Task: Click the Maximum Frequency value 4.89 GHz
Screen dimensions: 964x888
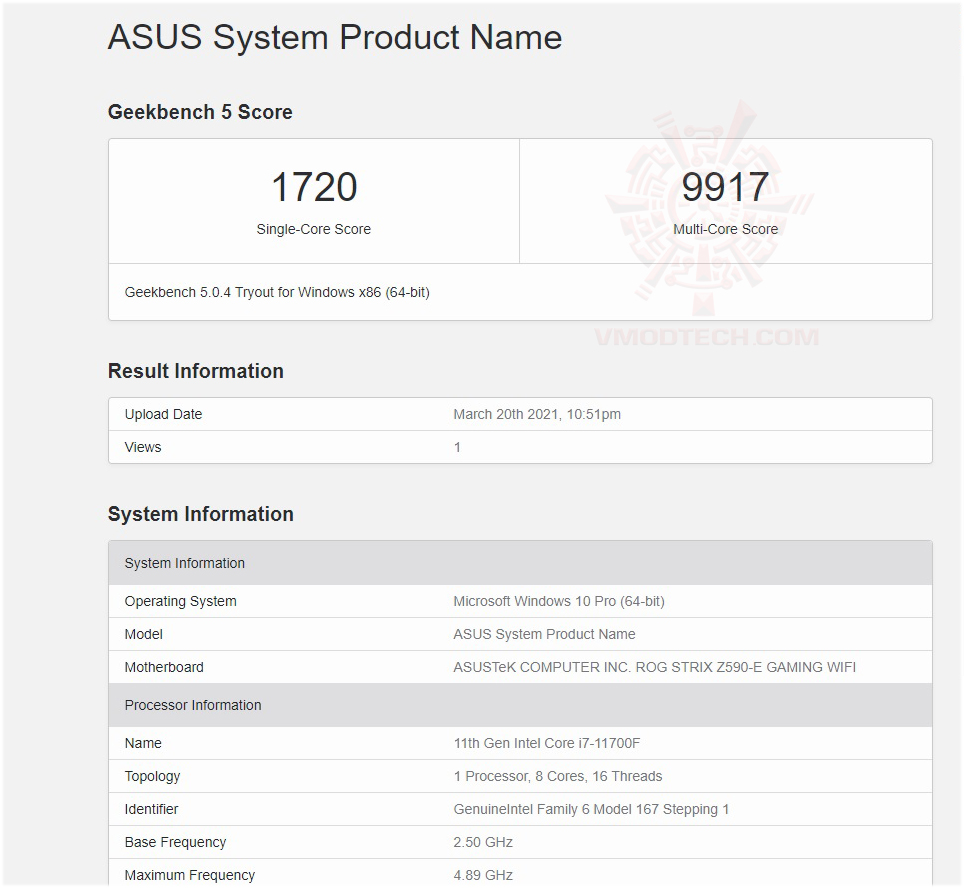Action: (483, 875)
